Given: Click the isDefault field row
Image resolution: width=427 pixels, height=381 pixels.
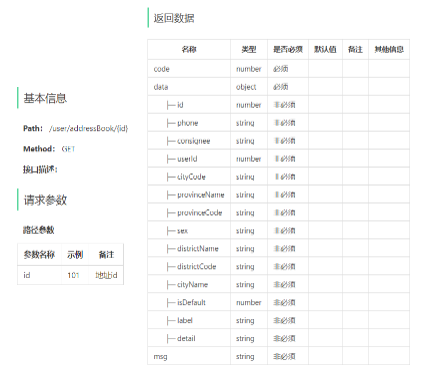Looking at the screenshot, I should [x=278, y=303].
